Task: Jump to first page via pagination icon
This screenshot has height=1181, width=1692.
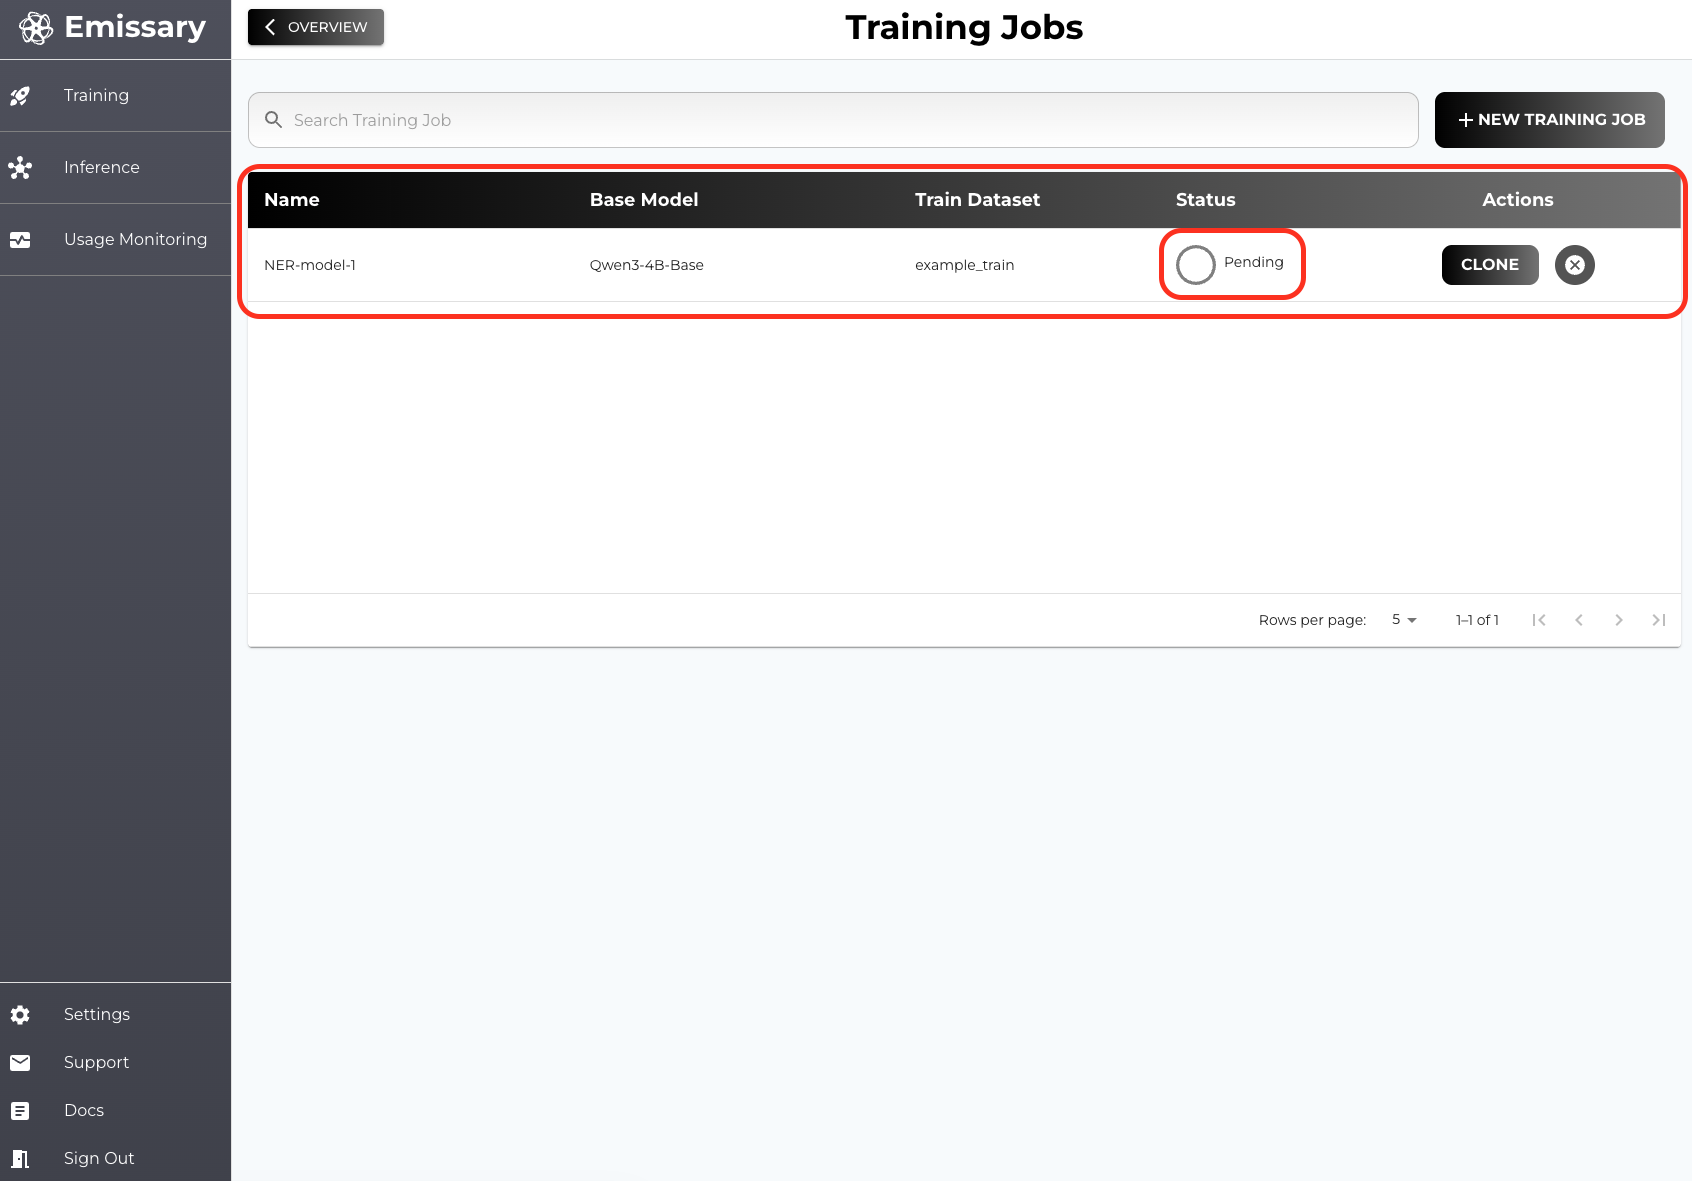Action: click(x=1539, y=620)
